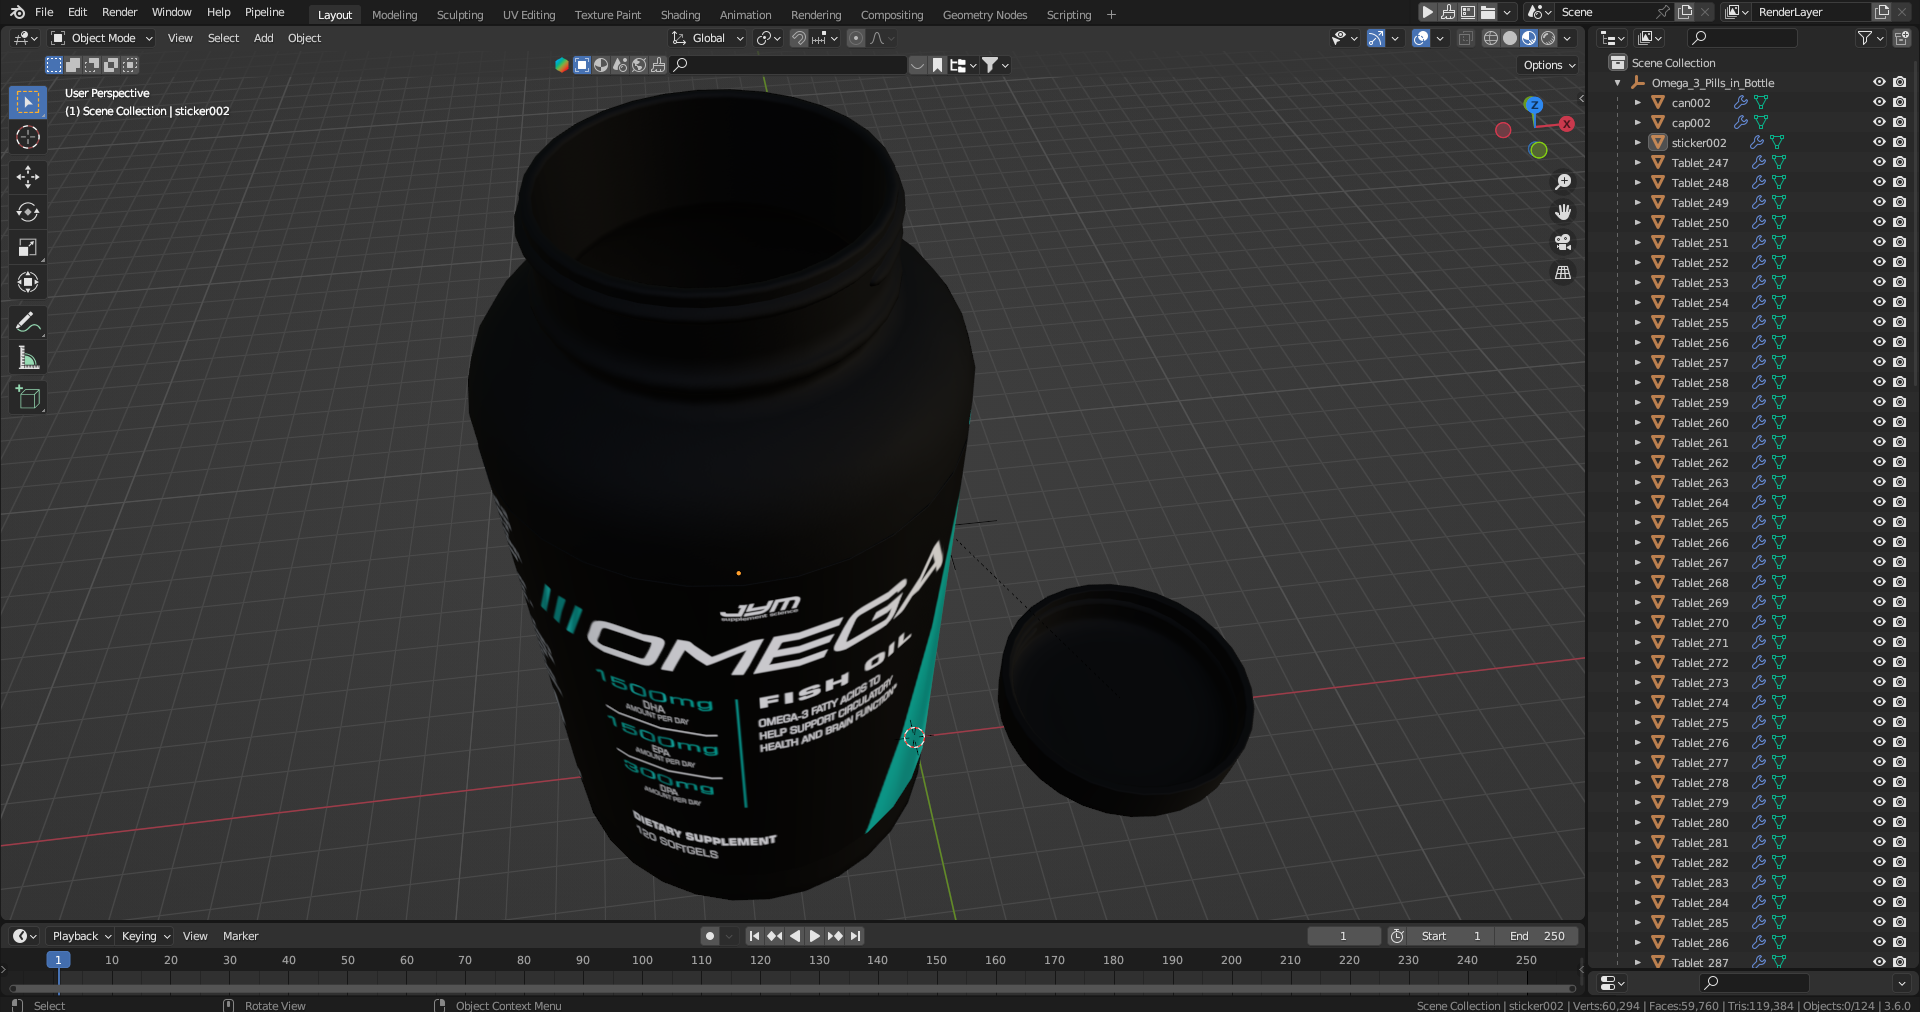Click the End frame field
Image resolution: width=1920 pixels, height=1012 pixels.
pos(1537,936)
